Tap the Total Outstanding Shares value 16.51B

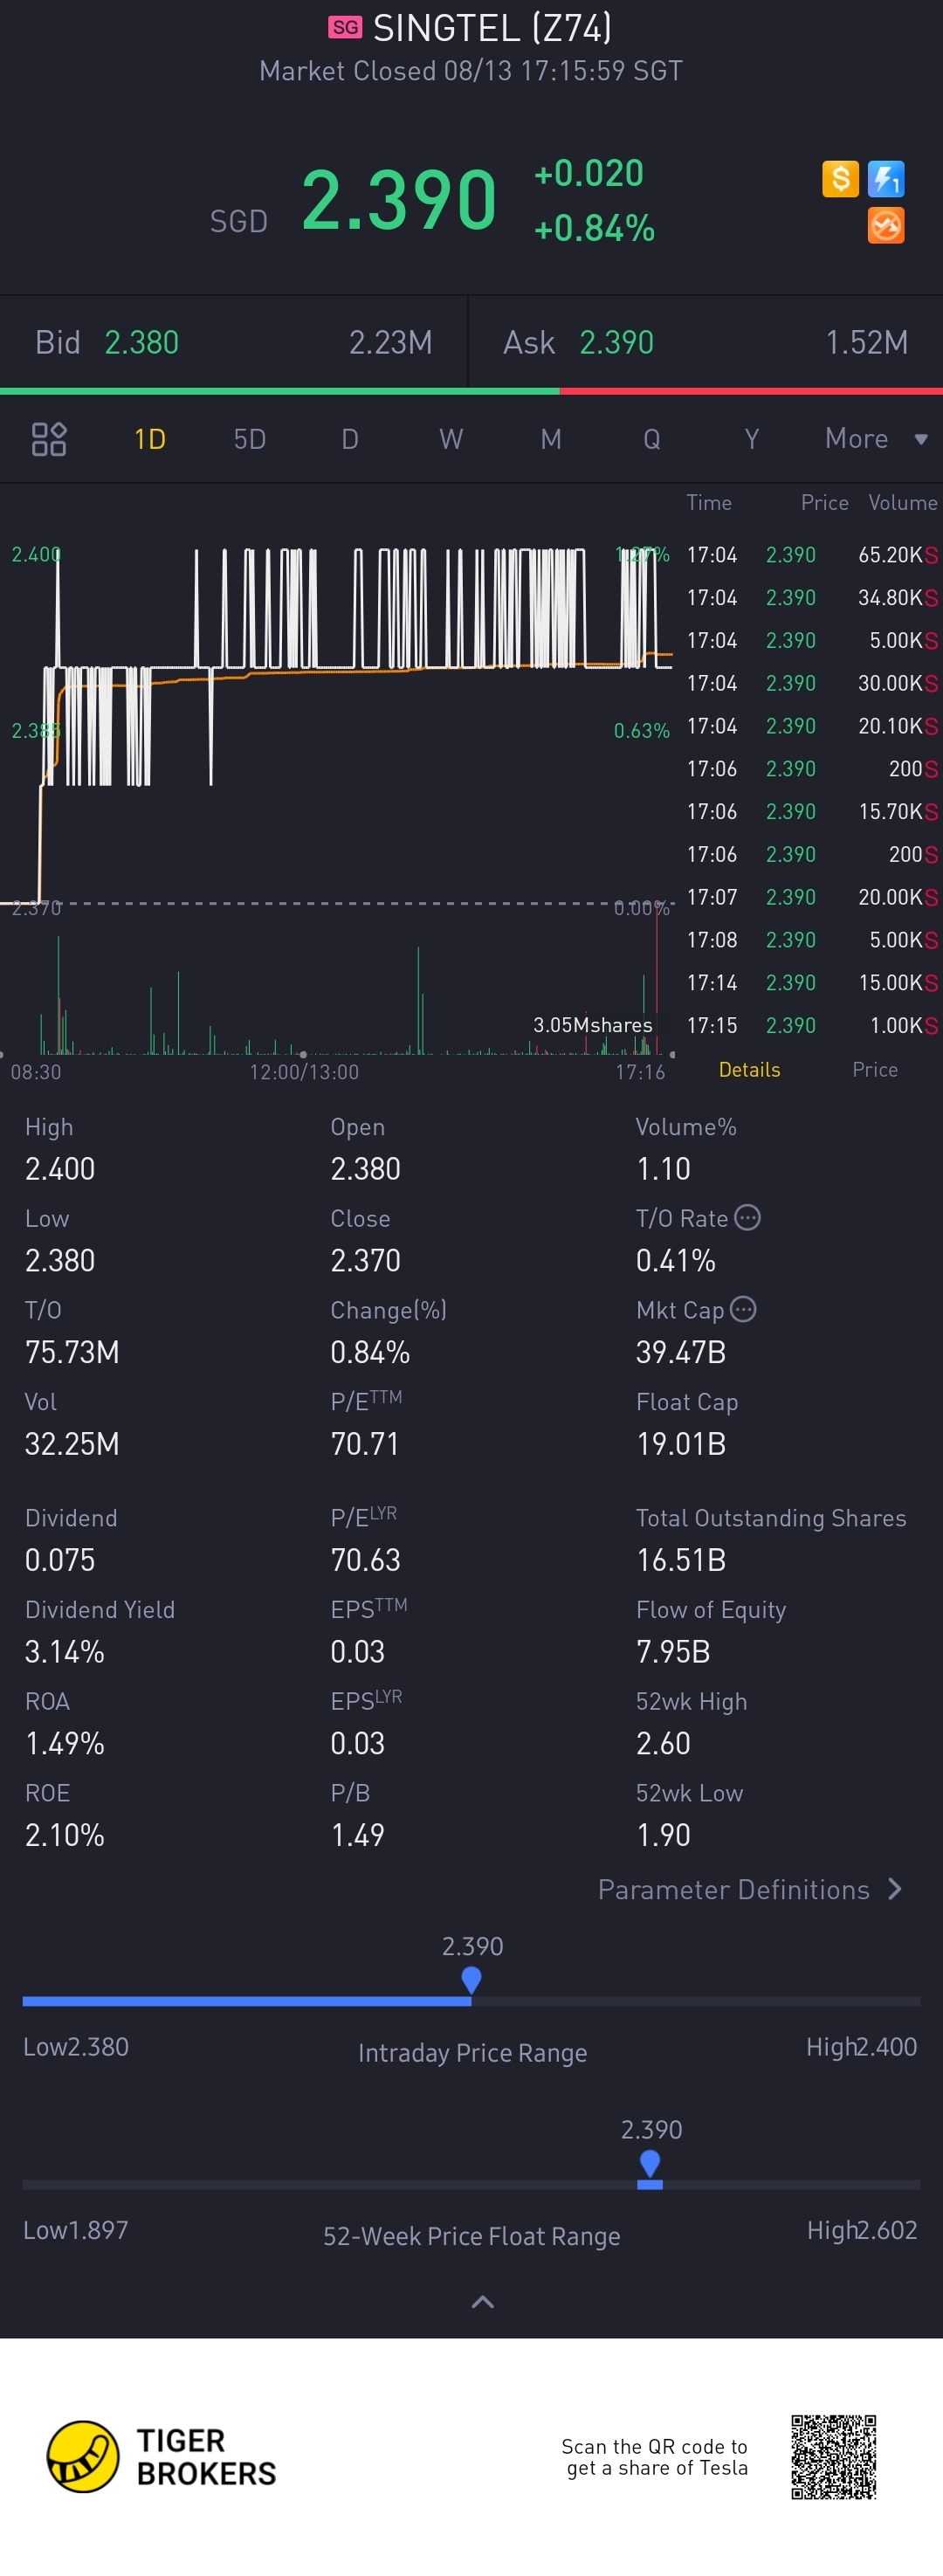(x=681, y=1559)
